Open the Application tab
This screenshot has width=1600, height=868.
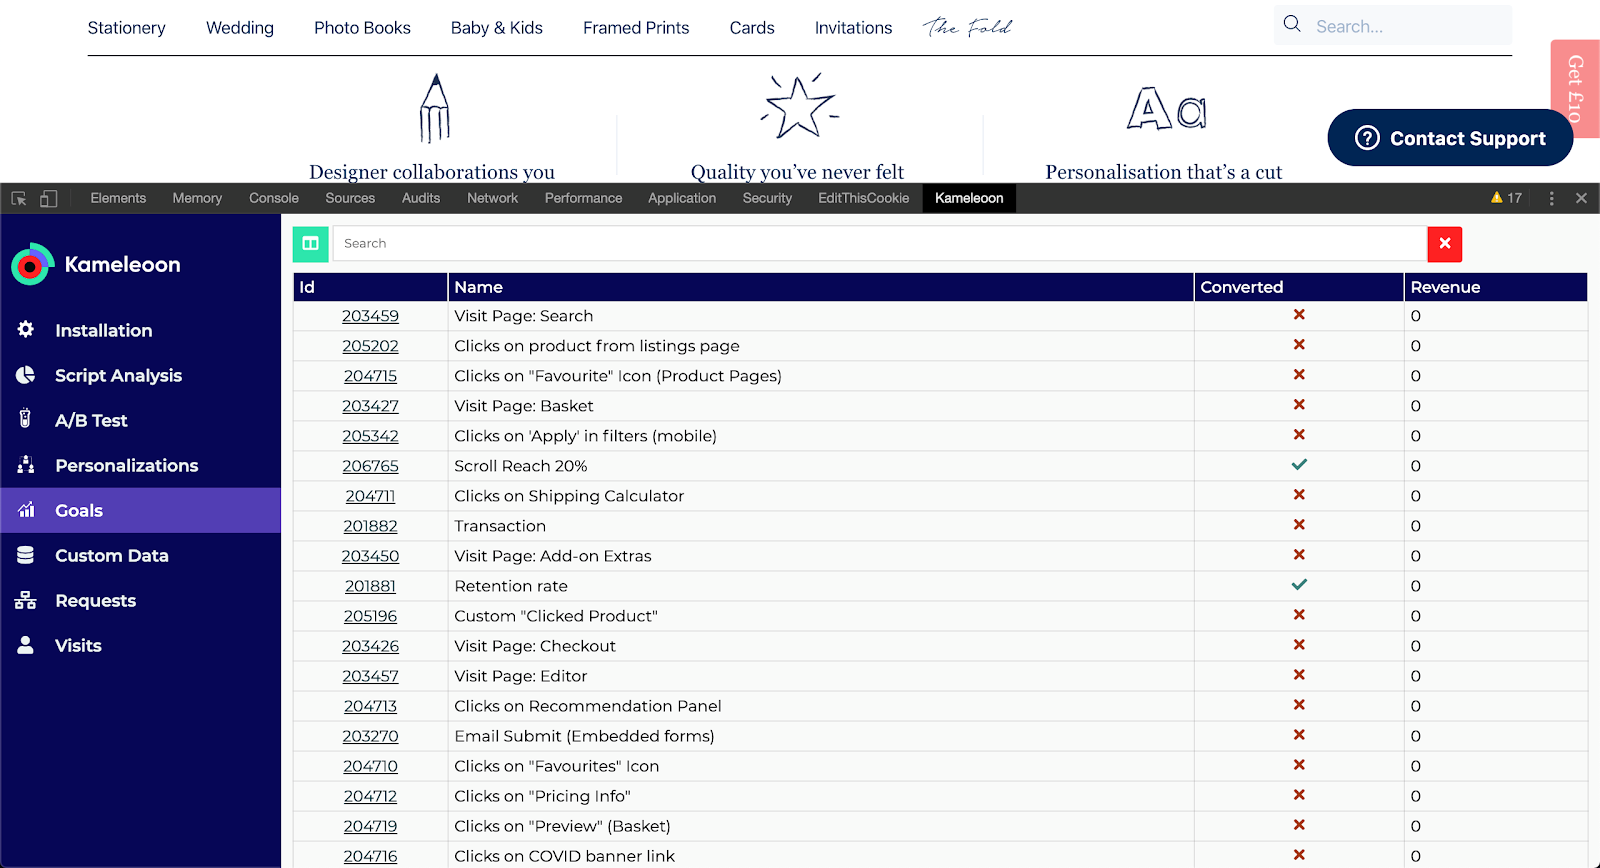(x=682, y=198)
